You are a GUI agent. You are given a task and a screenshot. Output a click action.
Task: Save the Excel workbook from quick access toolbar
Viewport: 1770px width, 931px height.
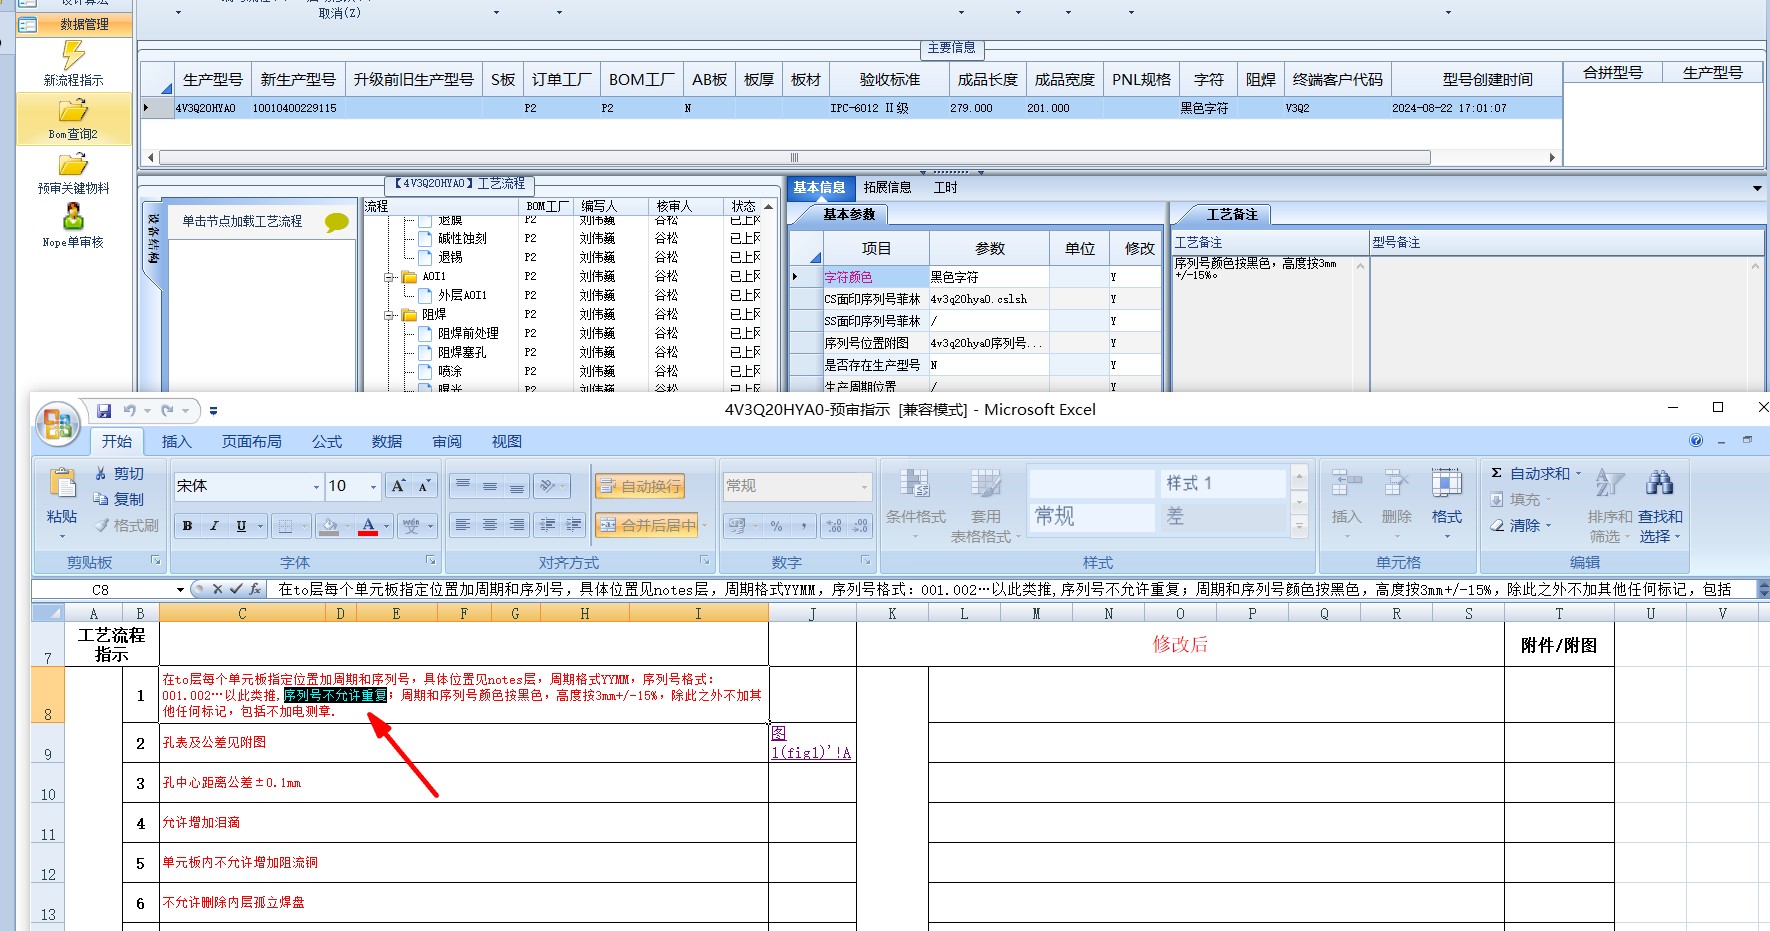(x=104, y=411)
